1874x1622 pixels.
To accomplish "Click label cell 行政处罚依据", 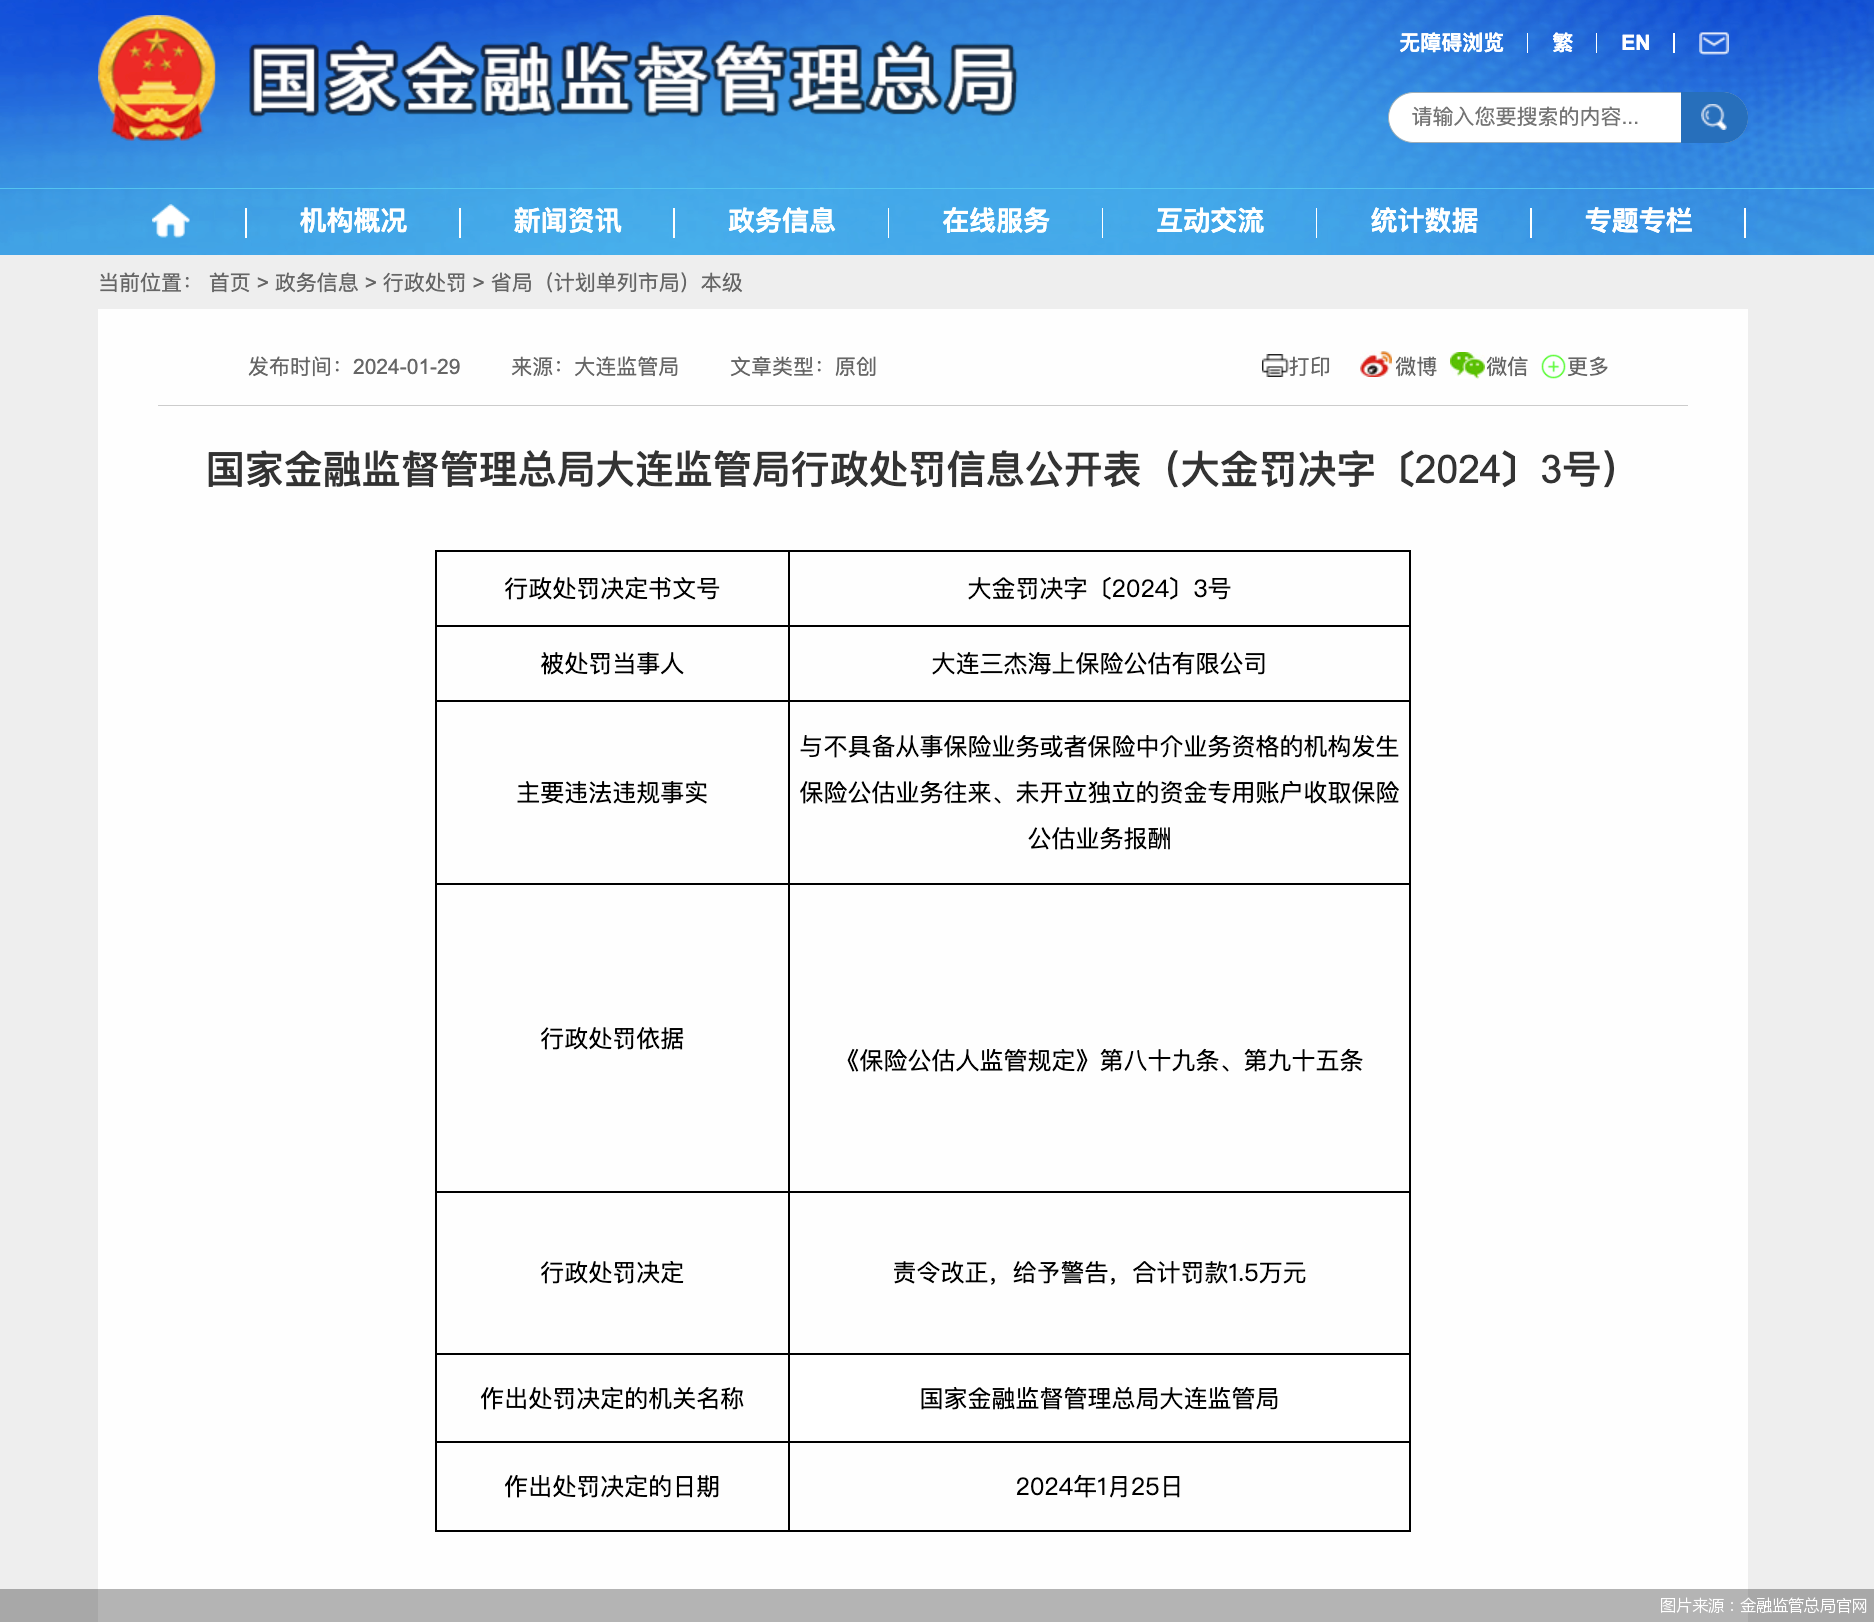I will [612, 1039].
